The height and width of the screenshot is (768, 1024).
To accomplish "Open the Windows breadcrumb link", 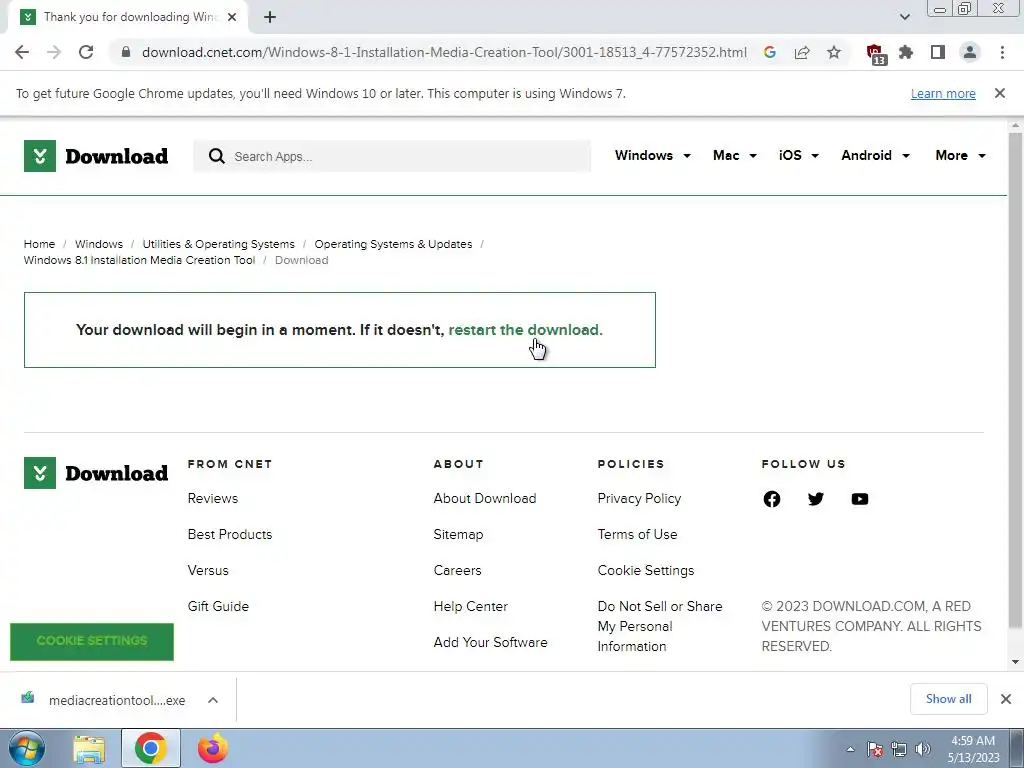I will [x=99, y=244].
